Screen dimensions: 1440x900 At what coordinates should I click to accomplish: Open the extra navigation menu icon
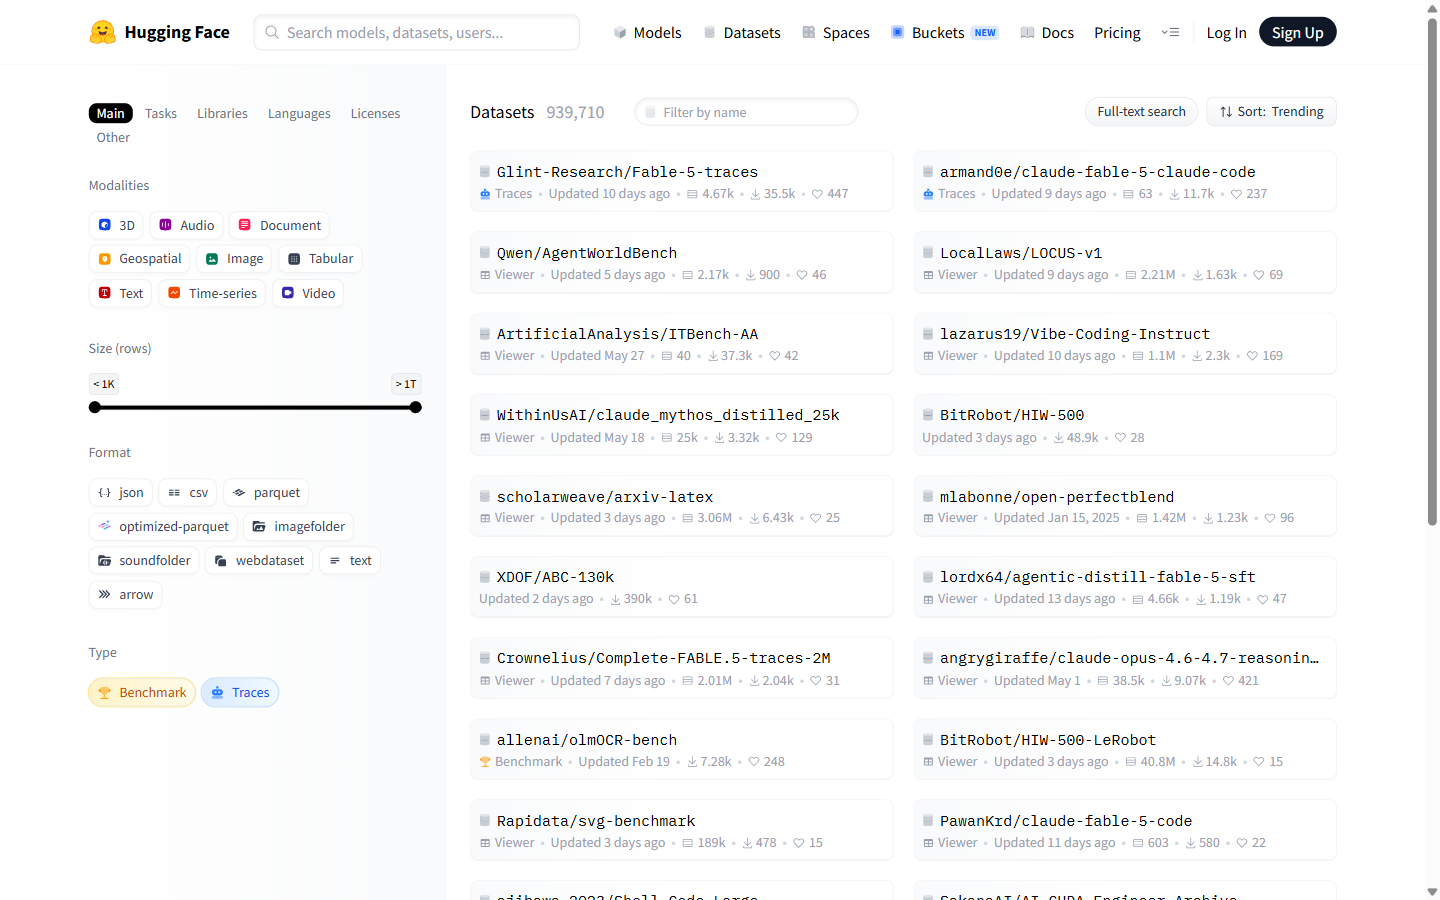click(x=1170, y=32)
